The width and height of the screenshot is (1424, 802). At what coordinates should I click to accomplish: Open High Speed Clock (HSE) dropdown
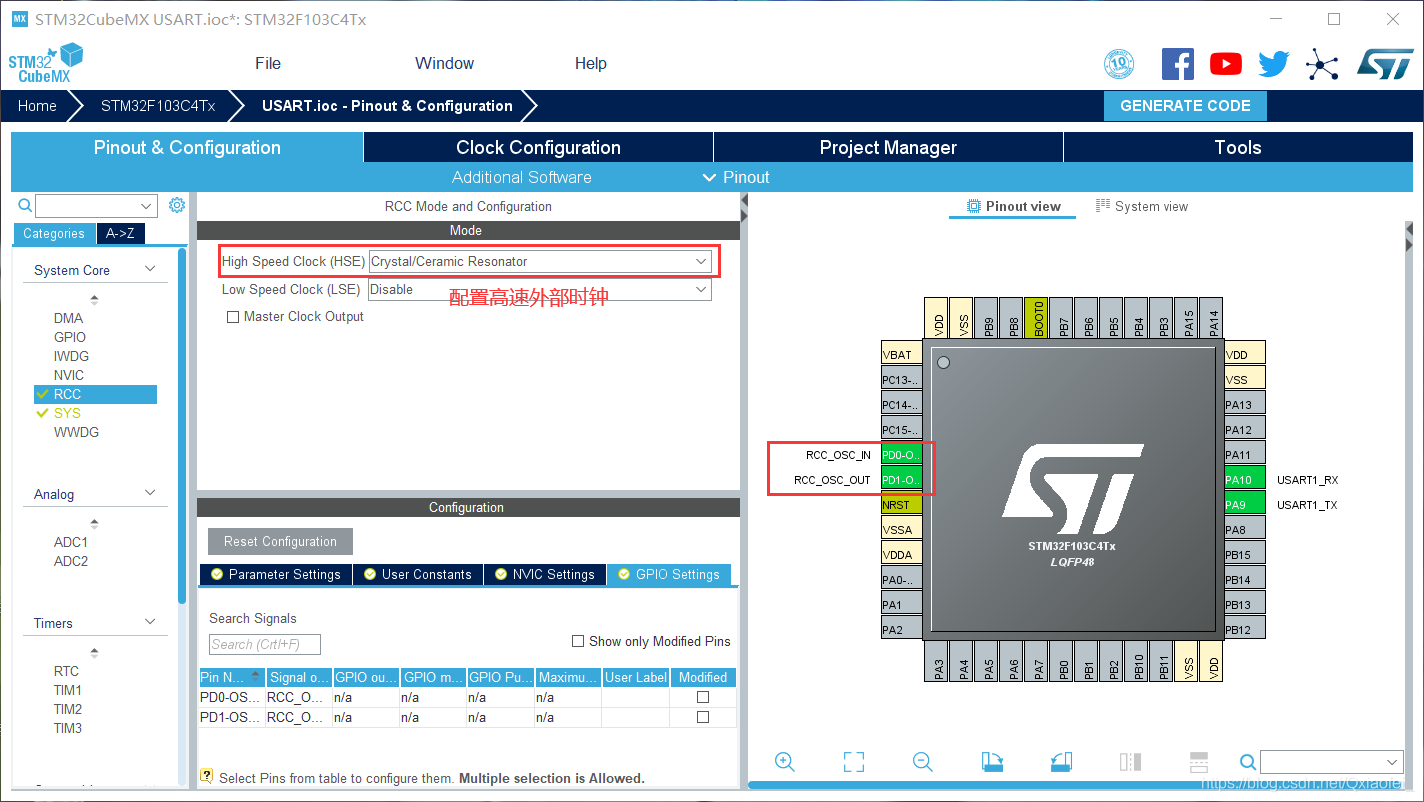pos(540,261)
